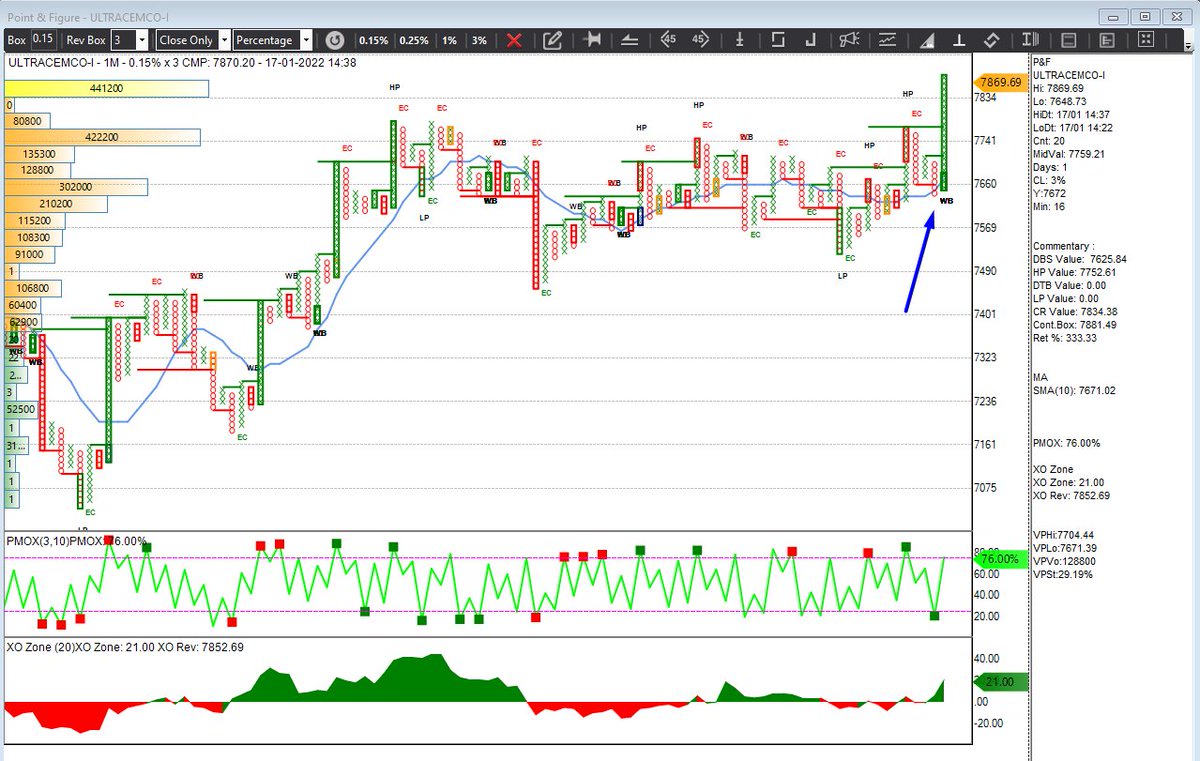
Task: Select the left 45-degree trendline tool
Action: pyautogui.click(x=668, y=40)
